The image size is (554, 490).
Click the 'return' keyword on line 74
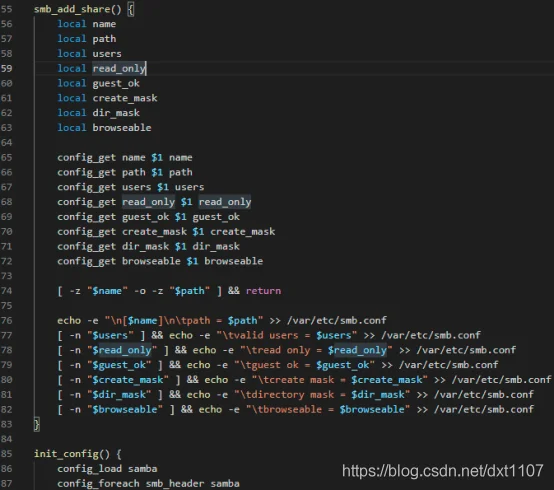coord(264,291)
